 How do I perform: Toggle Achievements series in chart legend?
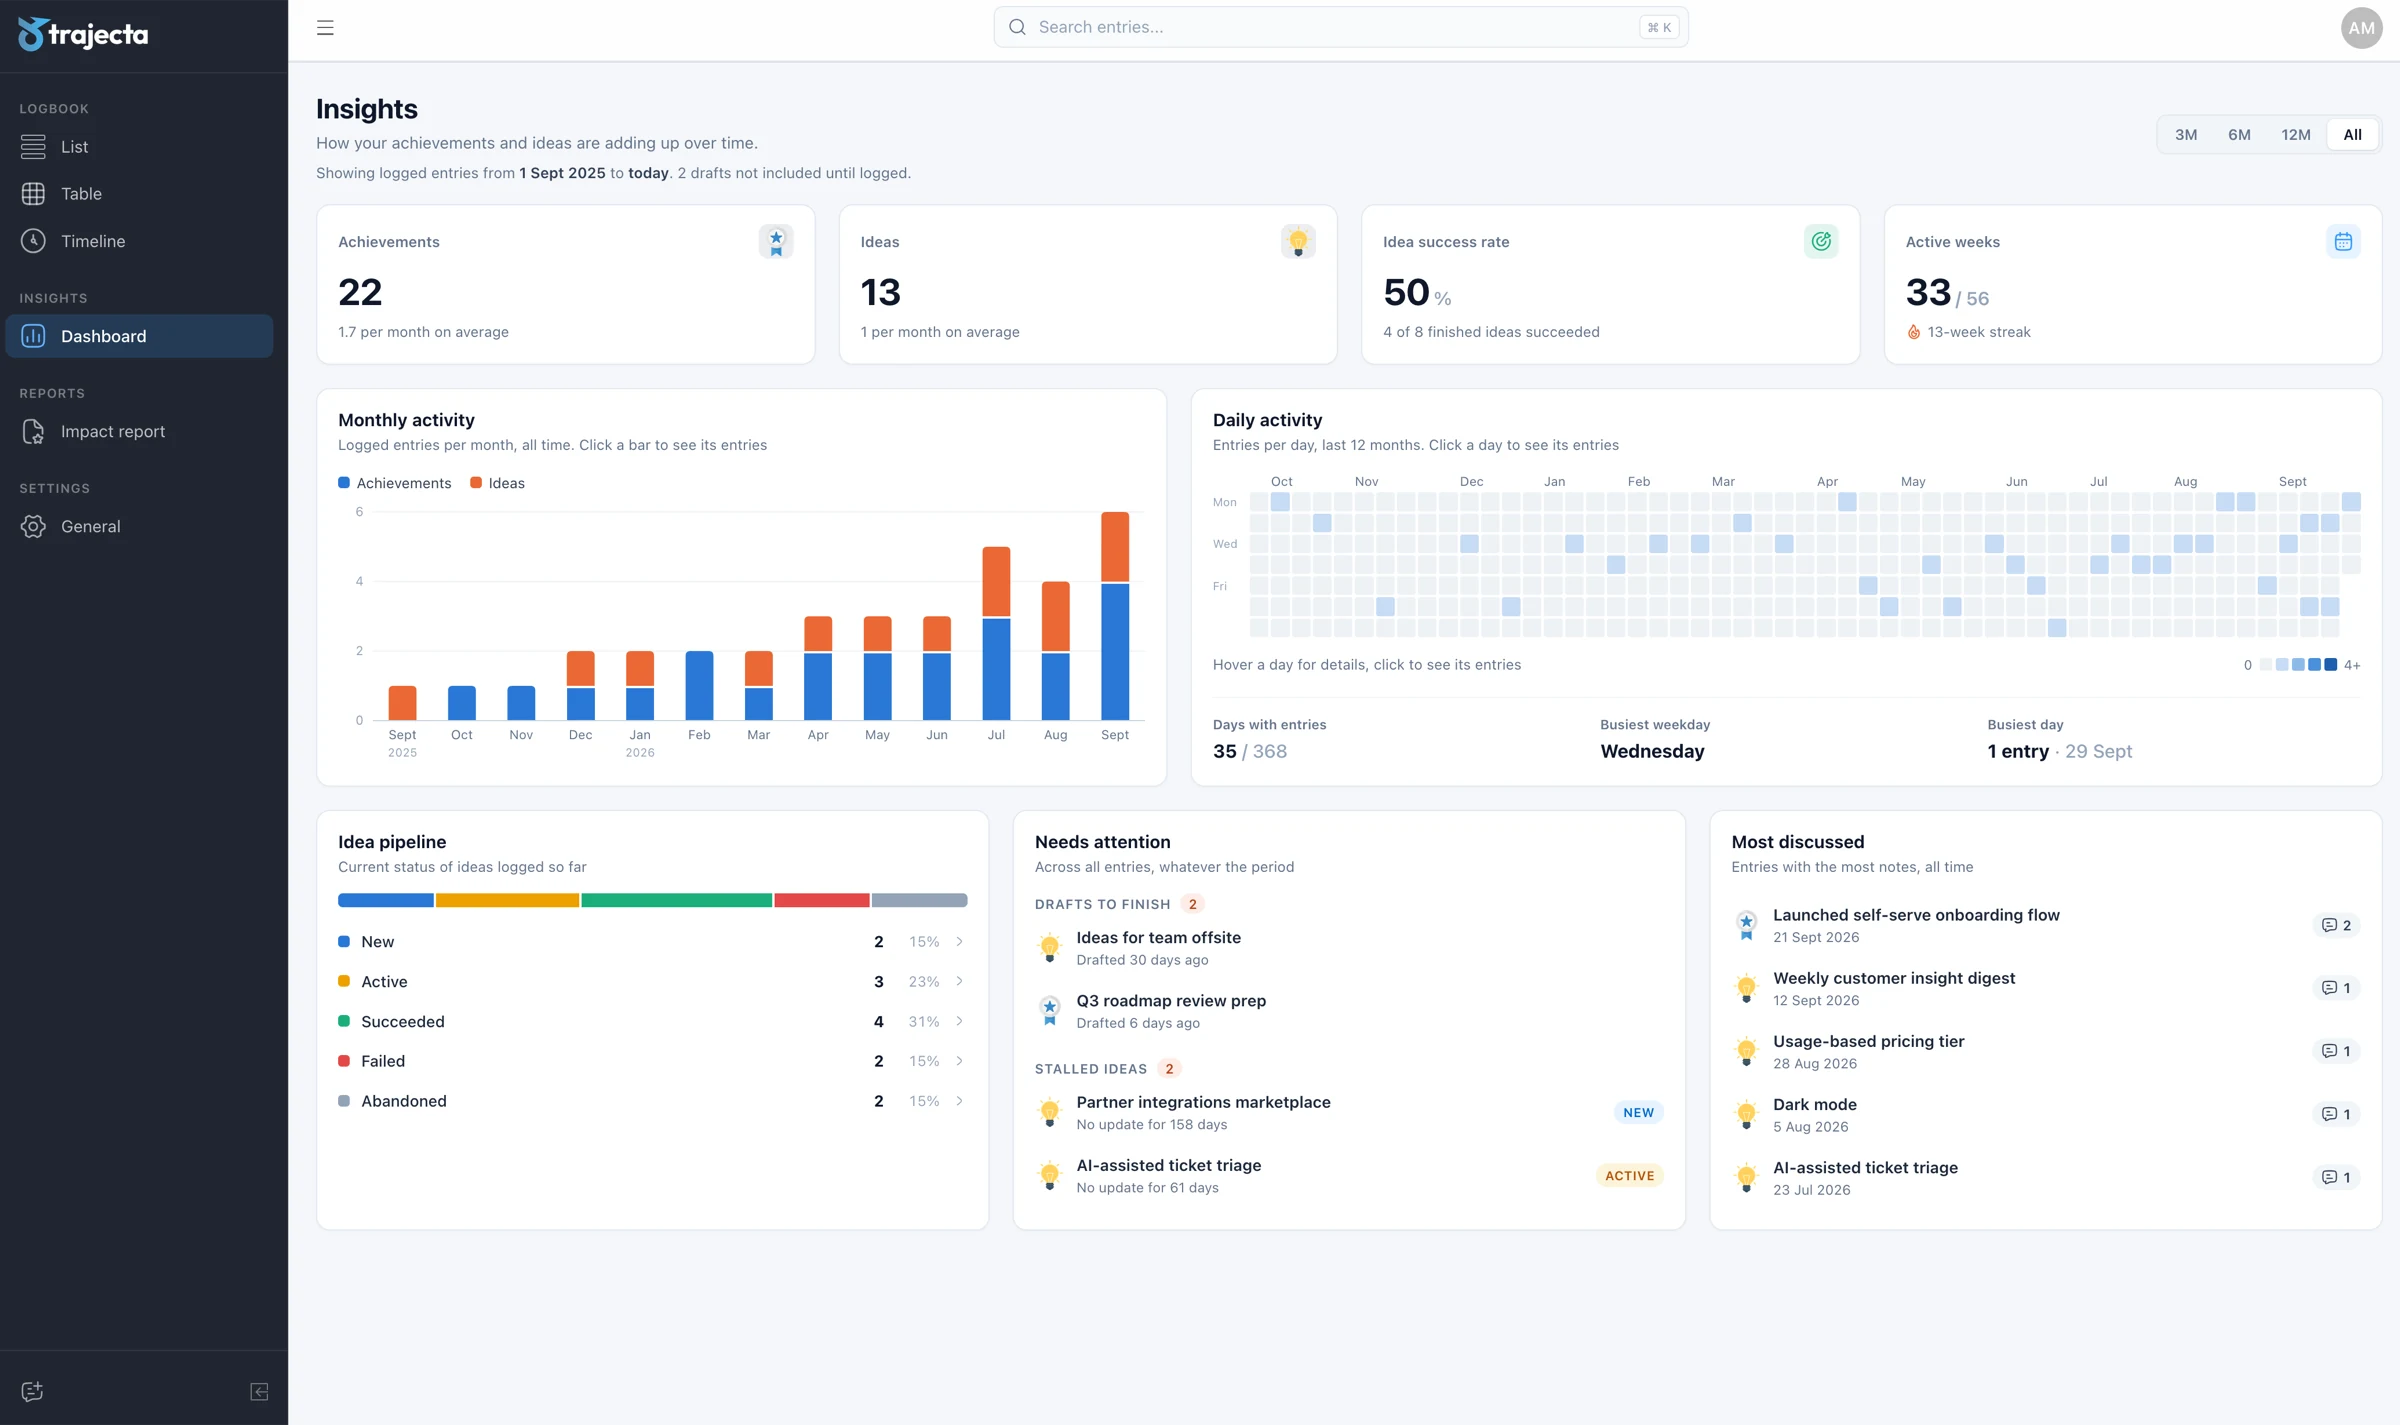point(395,483)
